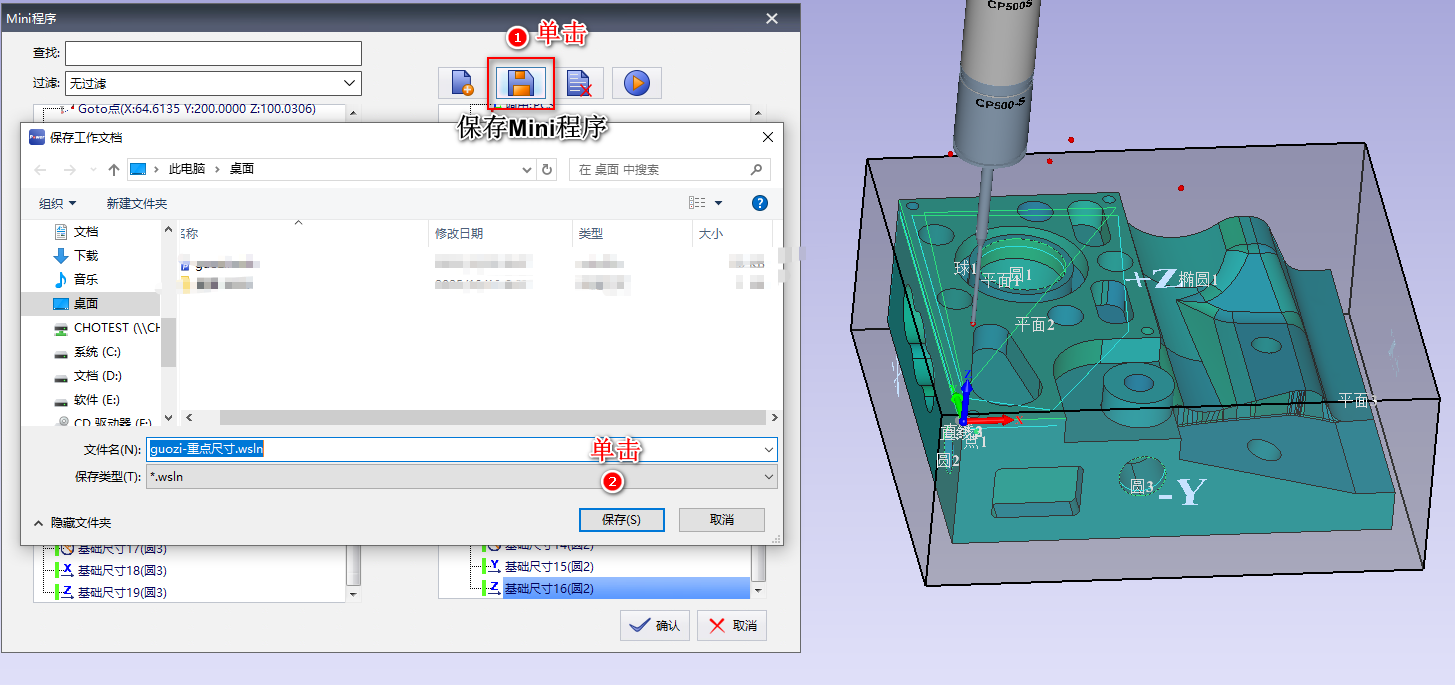Click the left tree list down scroll arrow

click(353, 593)
